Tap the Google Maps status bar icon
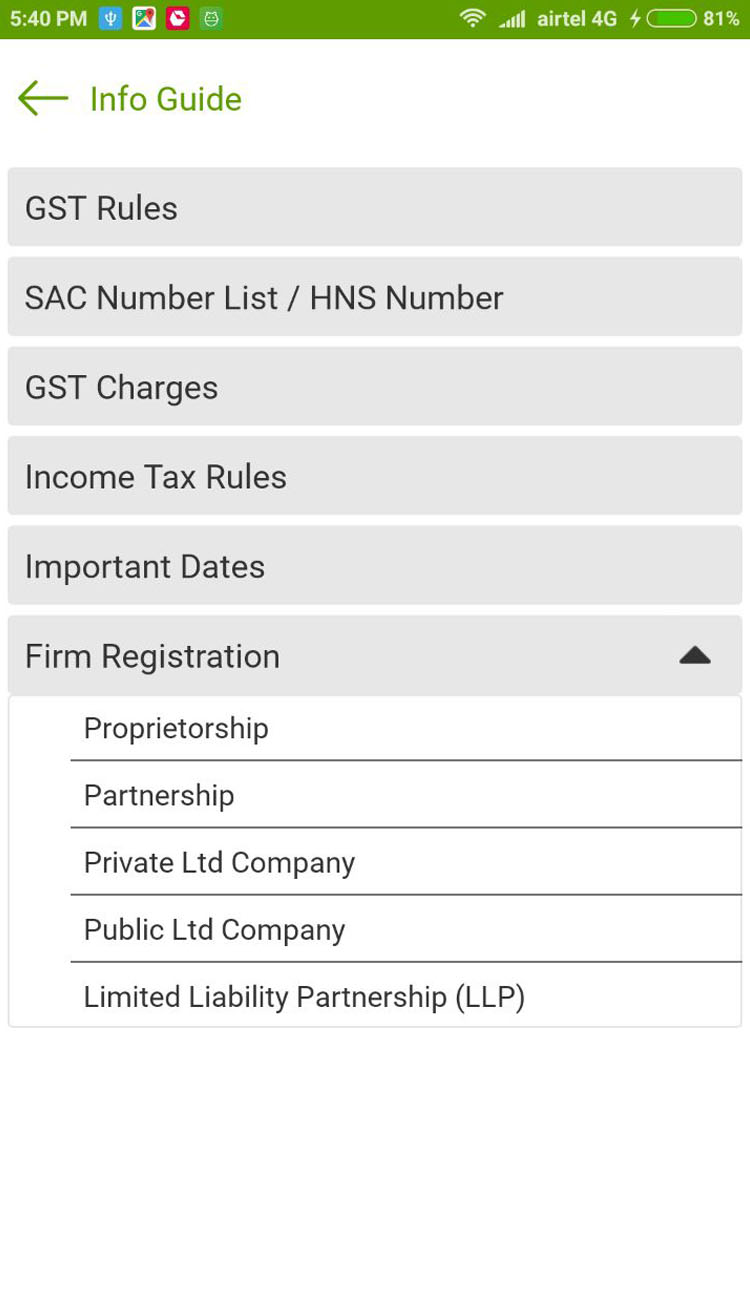Screen dimensions: 750x1315 point(144,18)
